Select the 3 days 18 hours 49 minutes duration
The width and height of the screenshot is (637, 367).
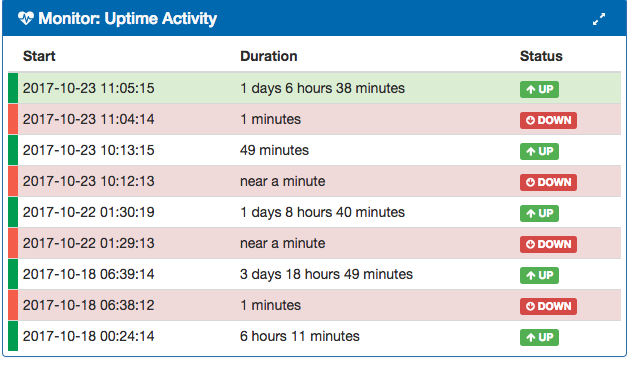[x=326, y=274]
